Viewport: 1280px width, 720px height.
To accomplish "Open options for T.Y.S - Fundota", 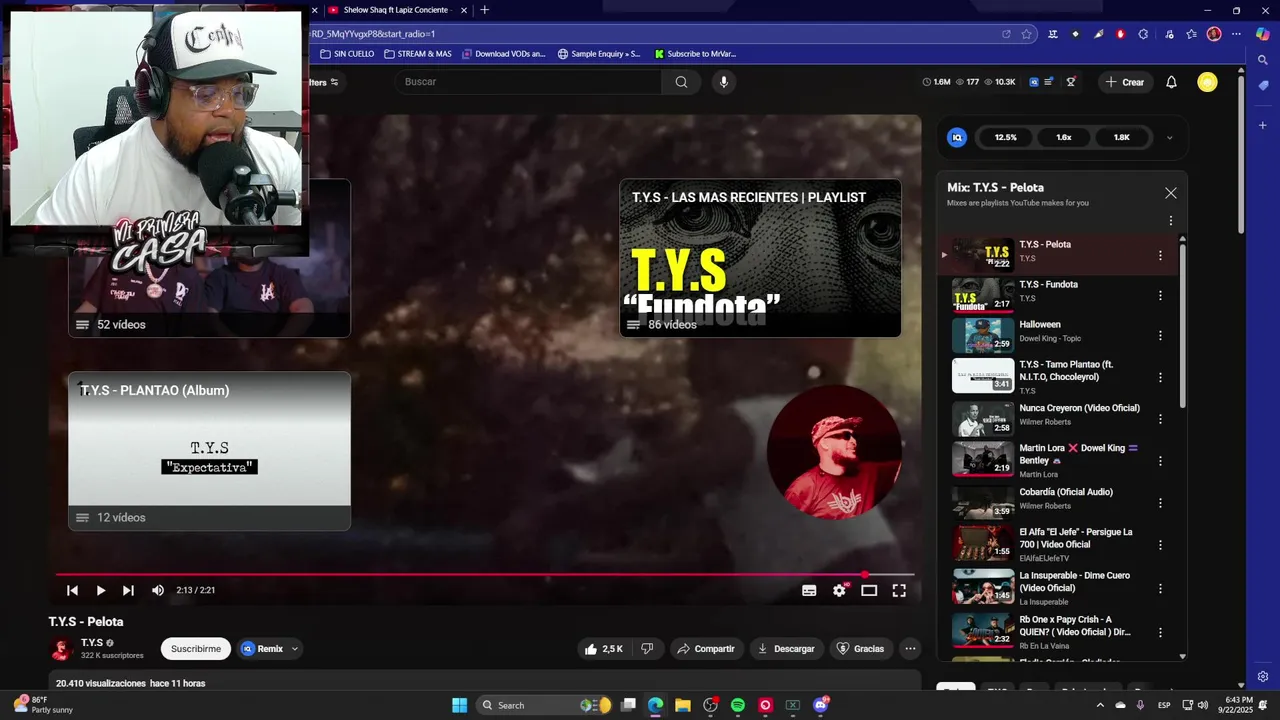I will click(x=1160, y=296).
